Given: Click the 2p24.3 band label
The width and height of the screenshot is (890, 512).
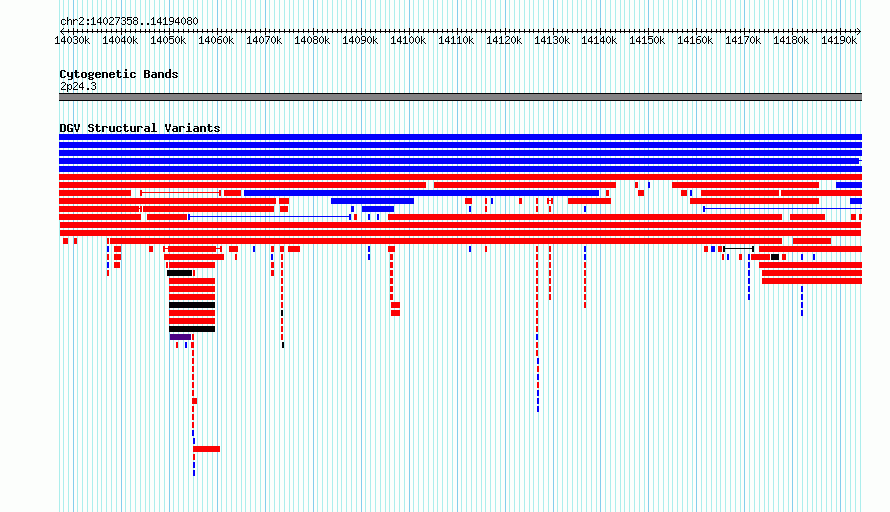Looking at the screenshot, I should pos(78,86).
